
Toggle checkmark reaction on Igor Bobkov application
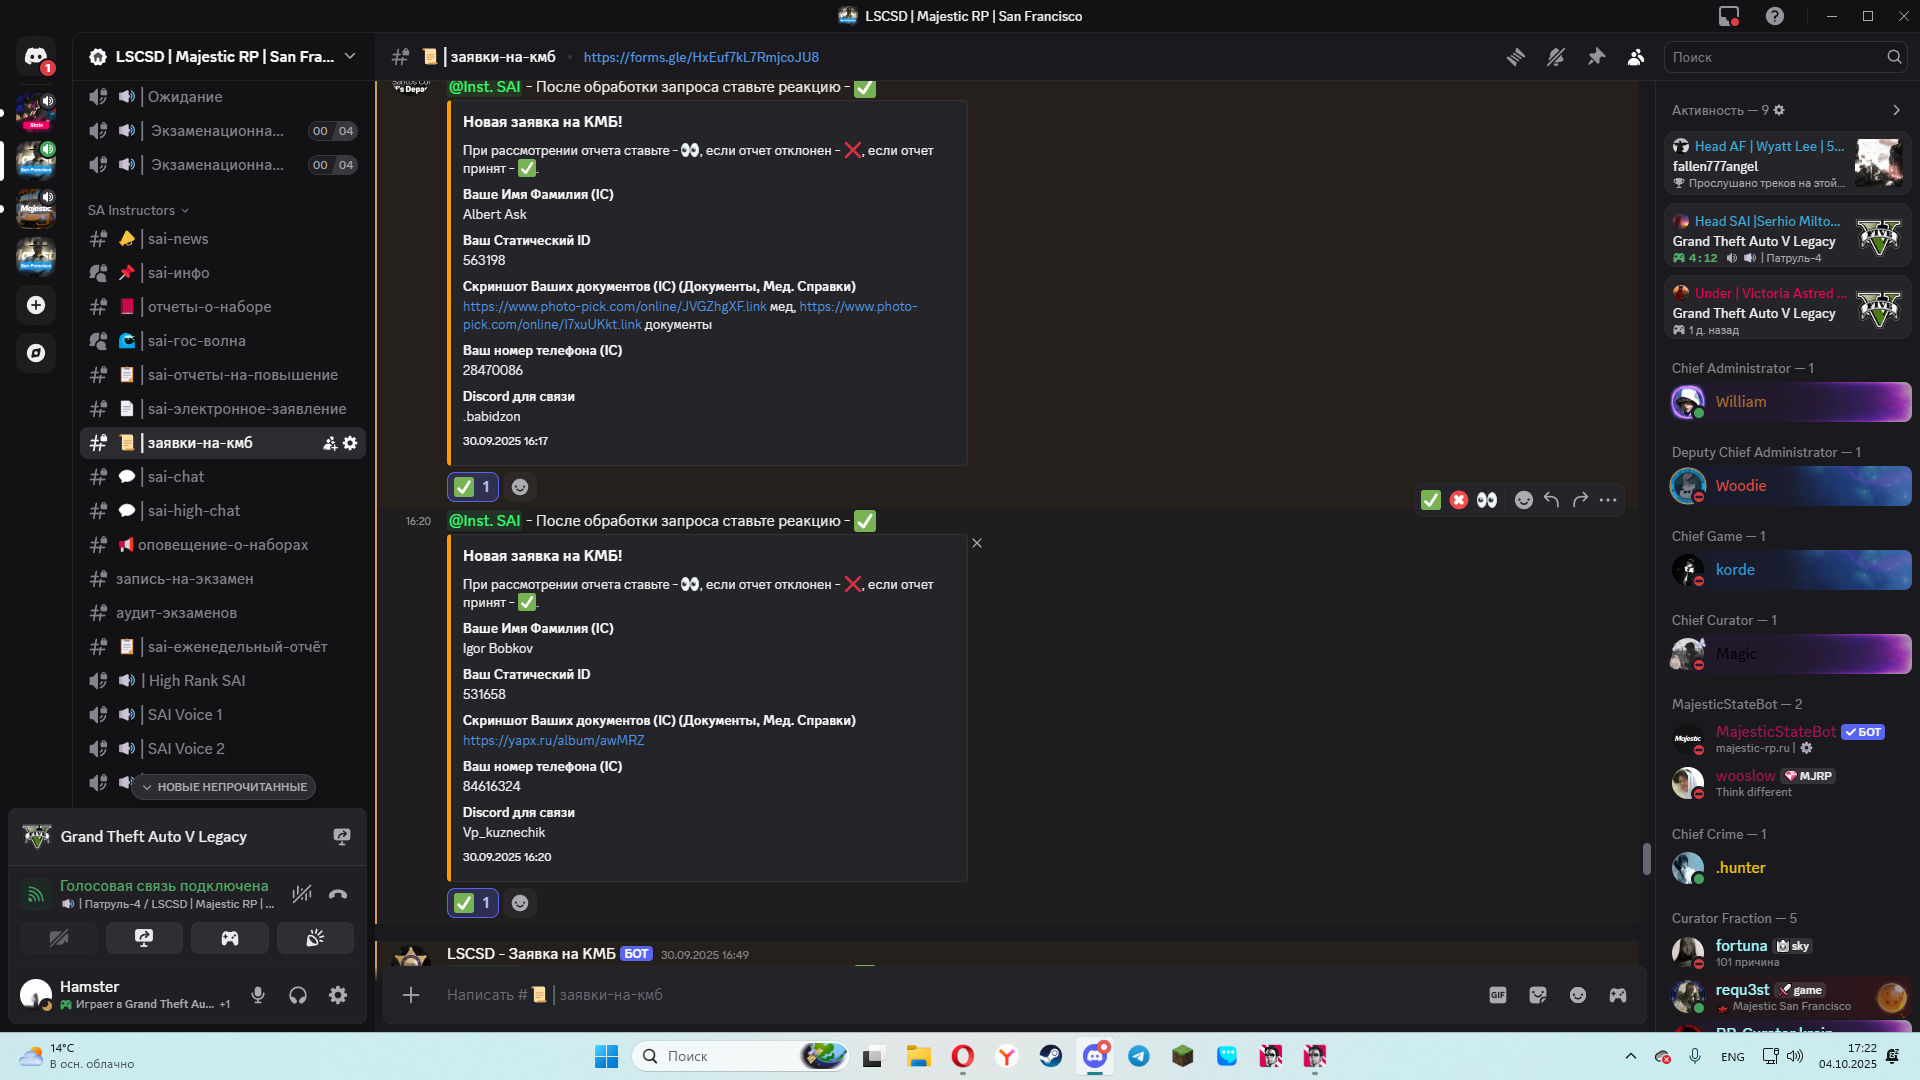[x=473, y=903]
